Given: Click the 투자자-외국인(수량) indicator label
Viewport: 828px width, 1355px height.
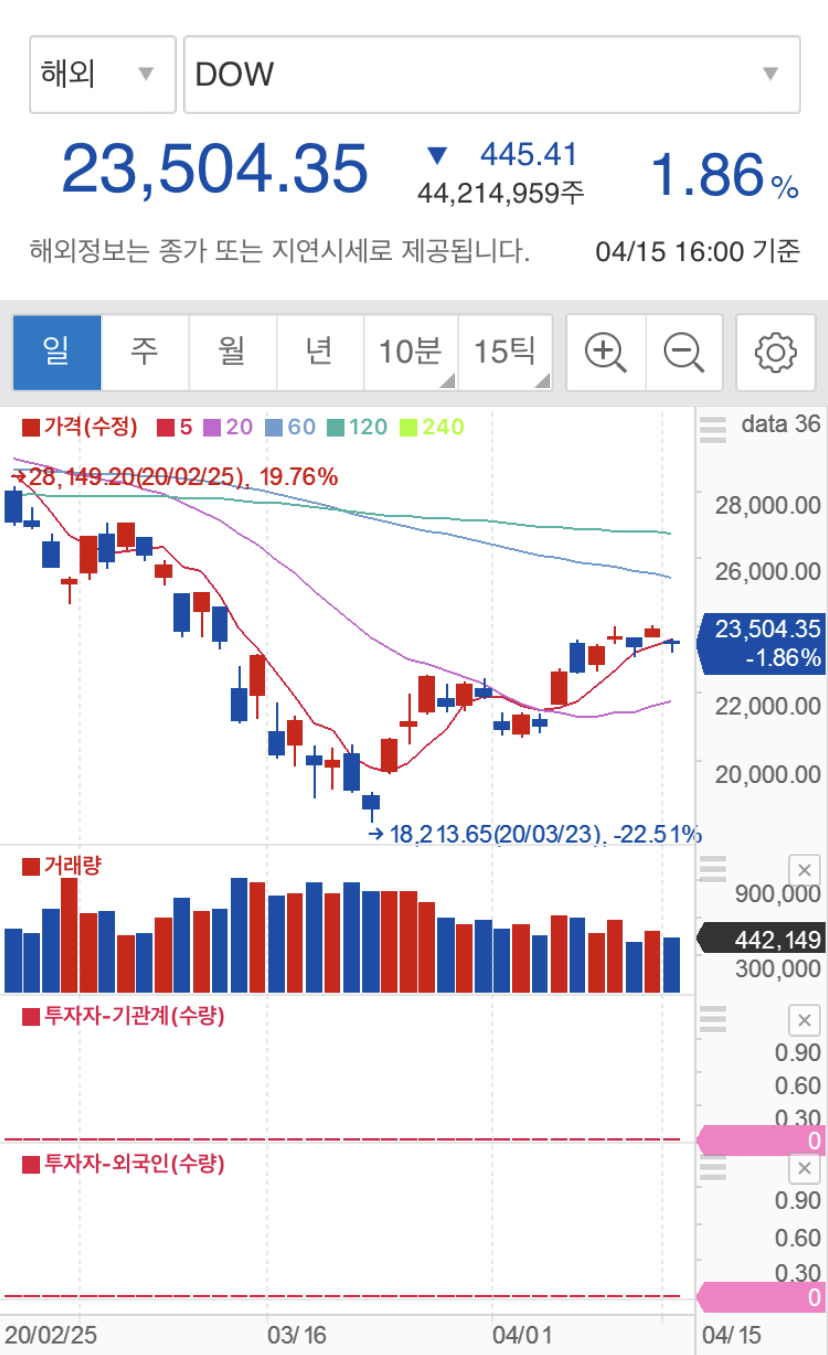Looking at the screenshot, I should pyautogui.click(x=123, y=1164).
